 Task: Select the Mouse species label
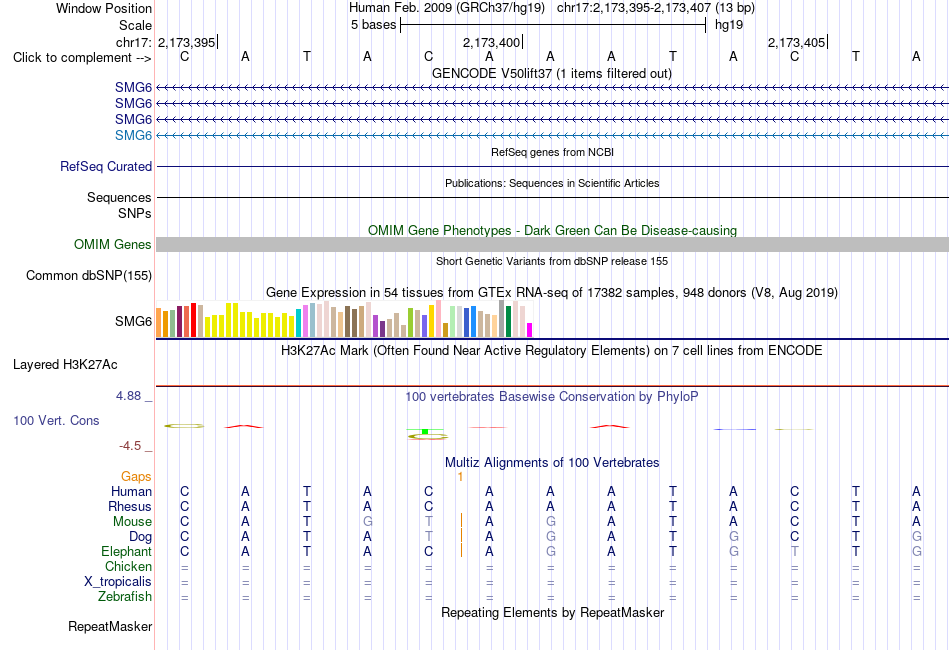tap(132, 522)
